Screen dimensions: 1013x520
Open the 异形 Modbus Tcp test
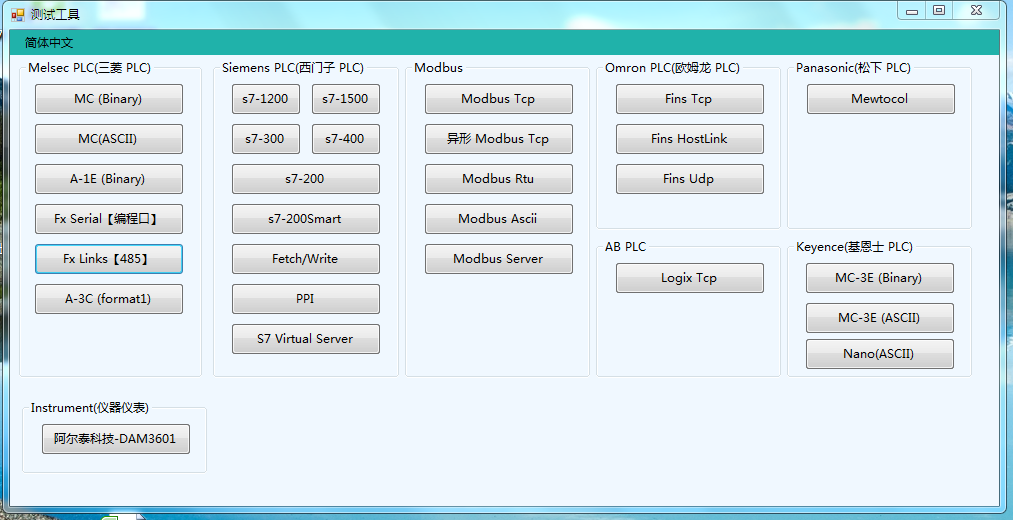tap(498, 139)
